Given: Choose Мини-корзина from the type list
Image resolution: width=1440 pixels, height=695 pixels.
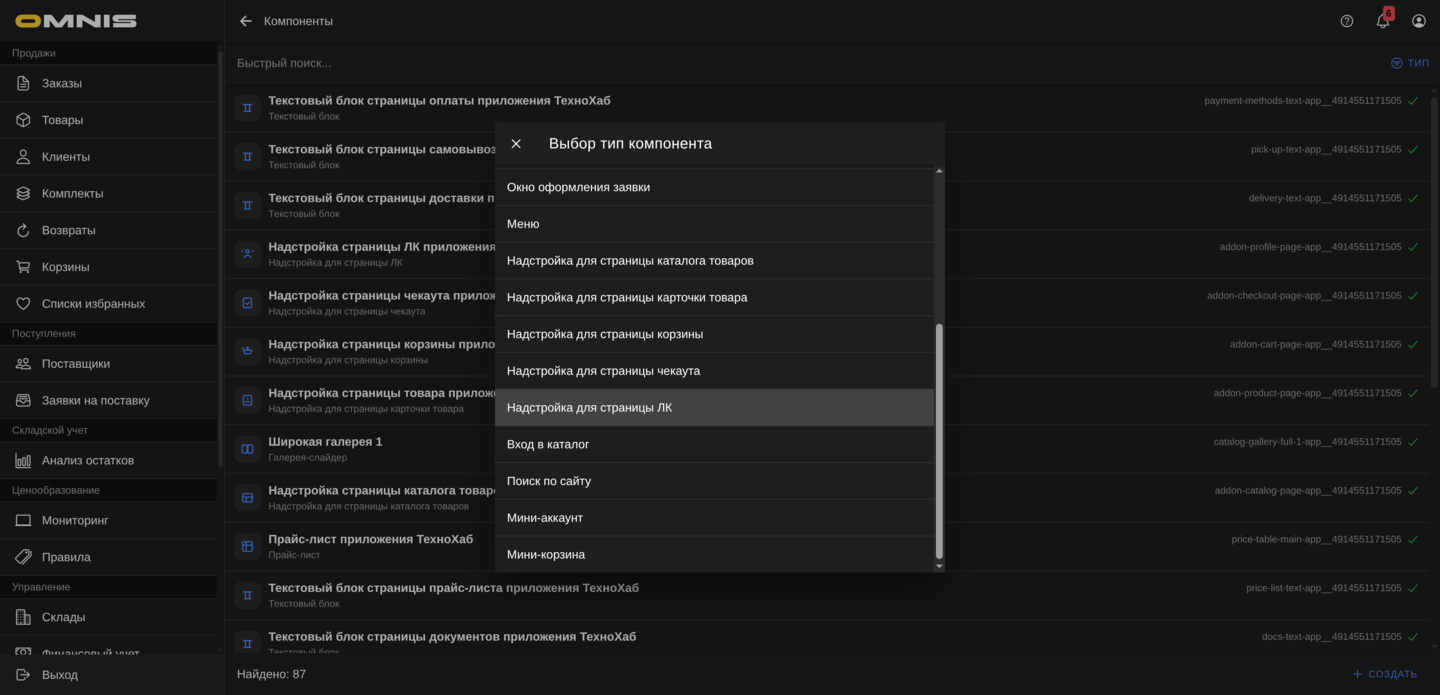Looking at the screenshot, I should [714, 555].
